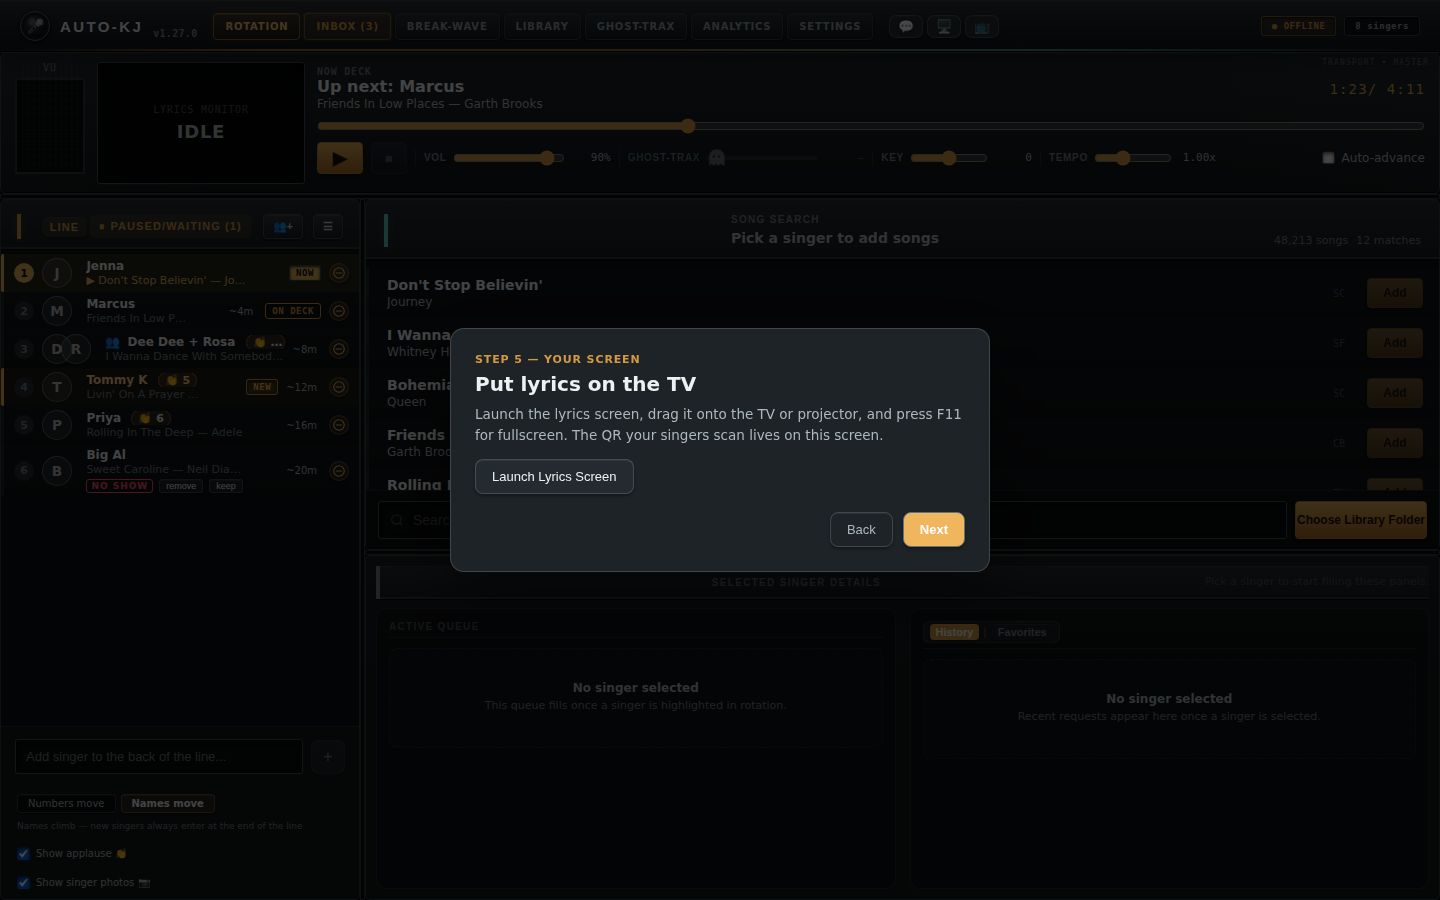Open the Inbox (3) tab
The width and height of the screenshot is (1440, 900).
pyautogui.click(x=347, y=27)
